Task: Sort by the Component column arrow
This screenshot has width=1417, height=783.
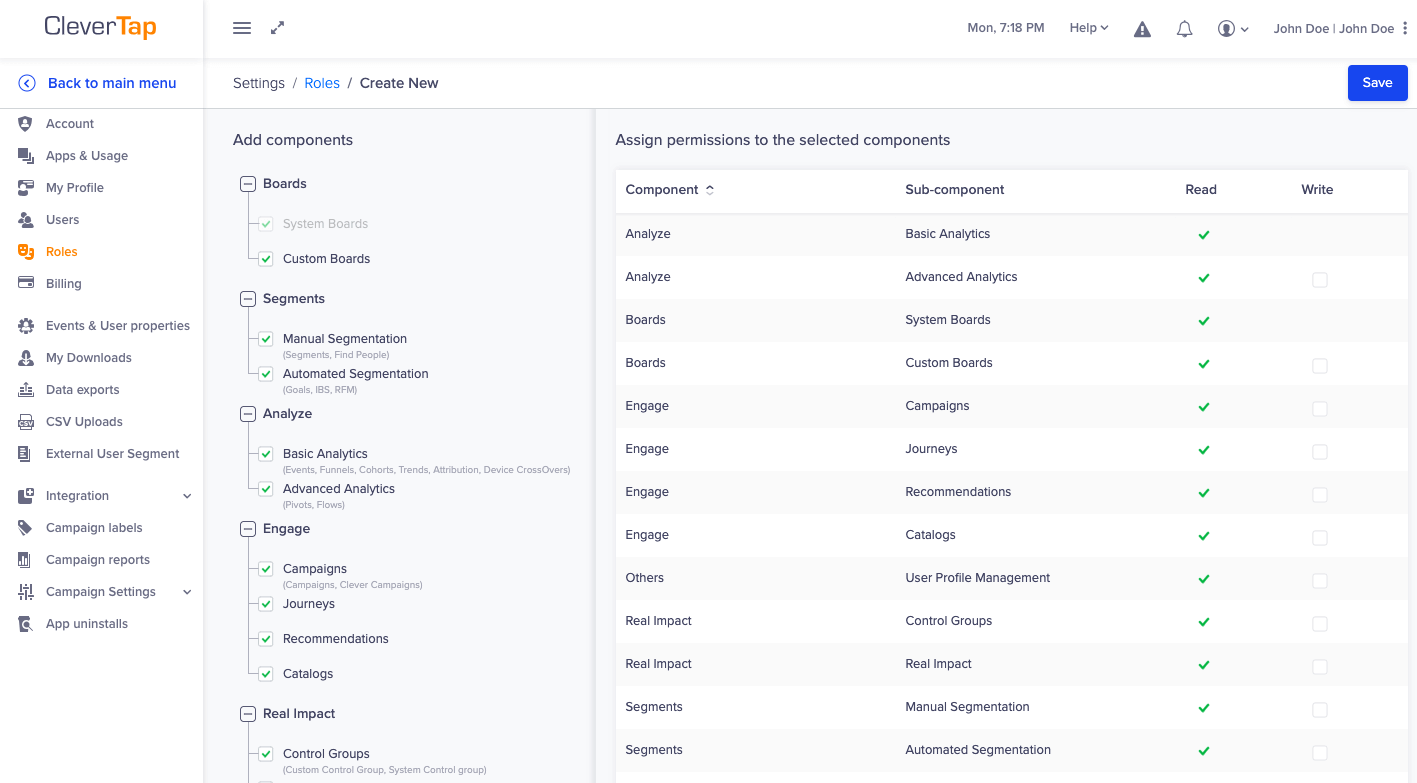Action: click(710, 190)
